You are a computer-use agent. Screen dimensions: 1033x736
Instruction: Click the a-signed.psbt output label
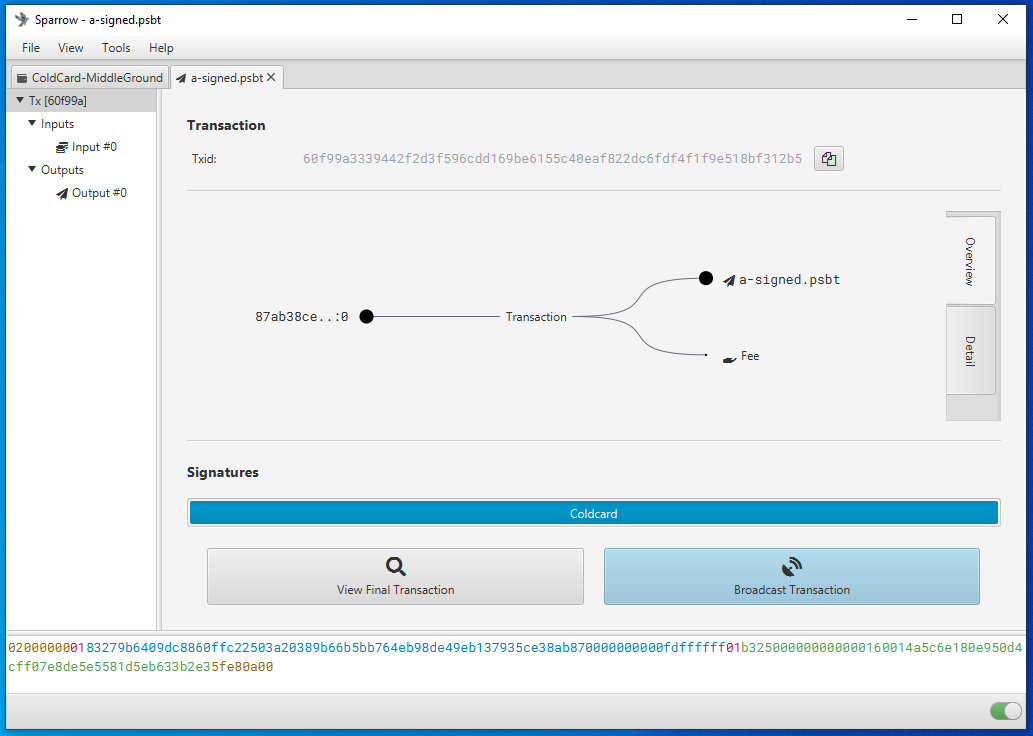tap(790, 280)
